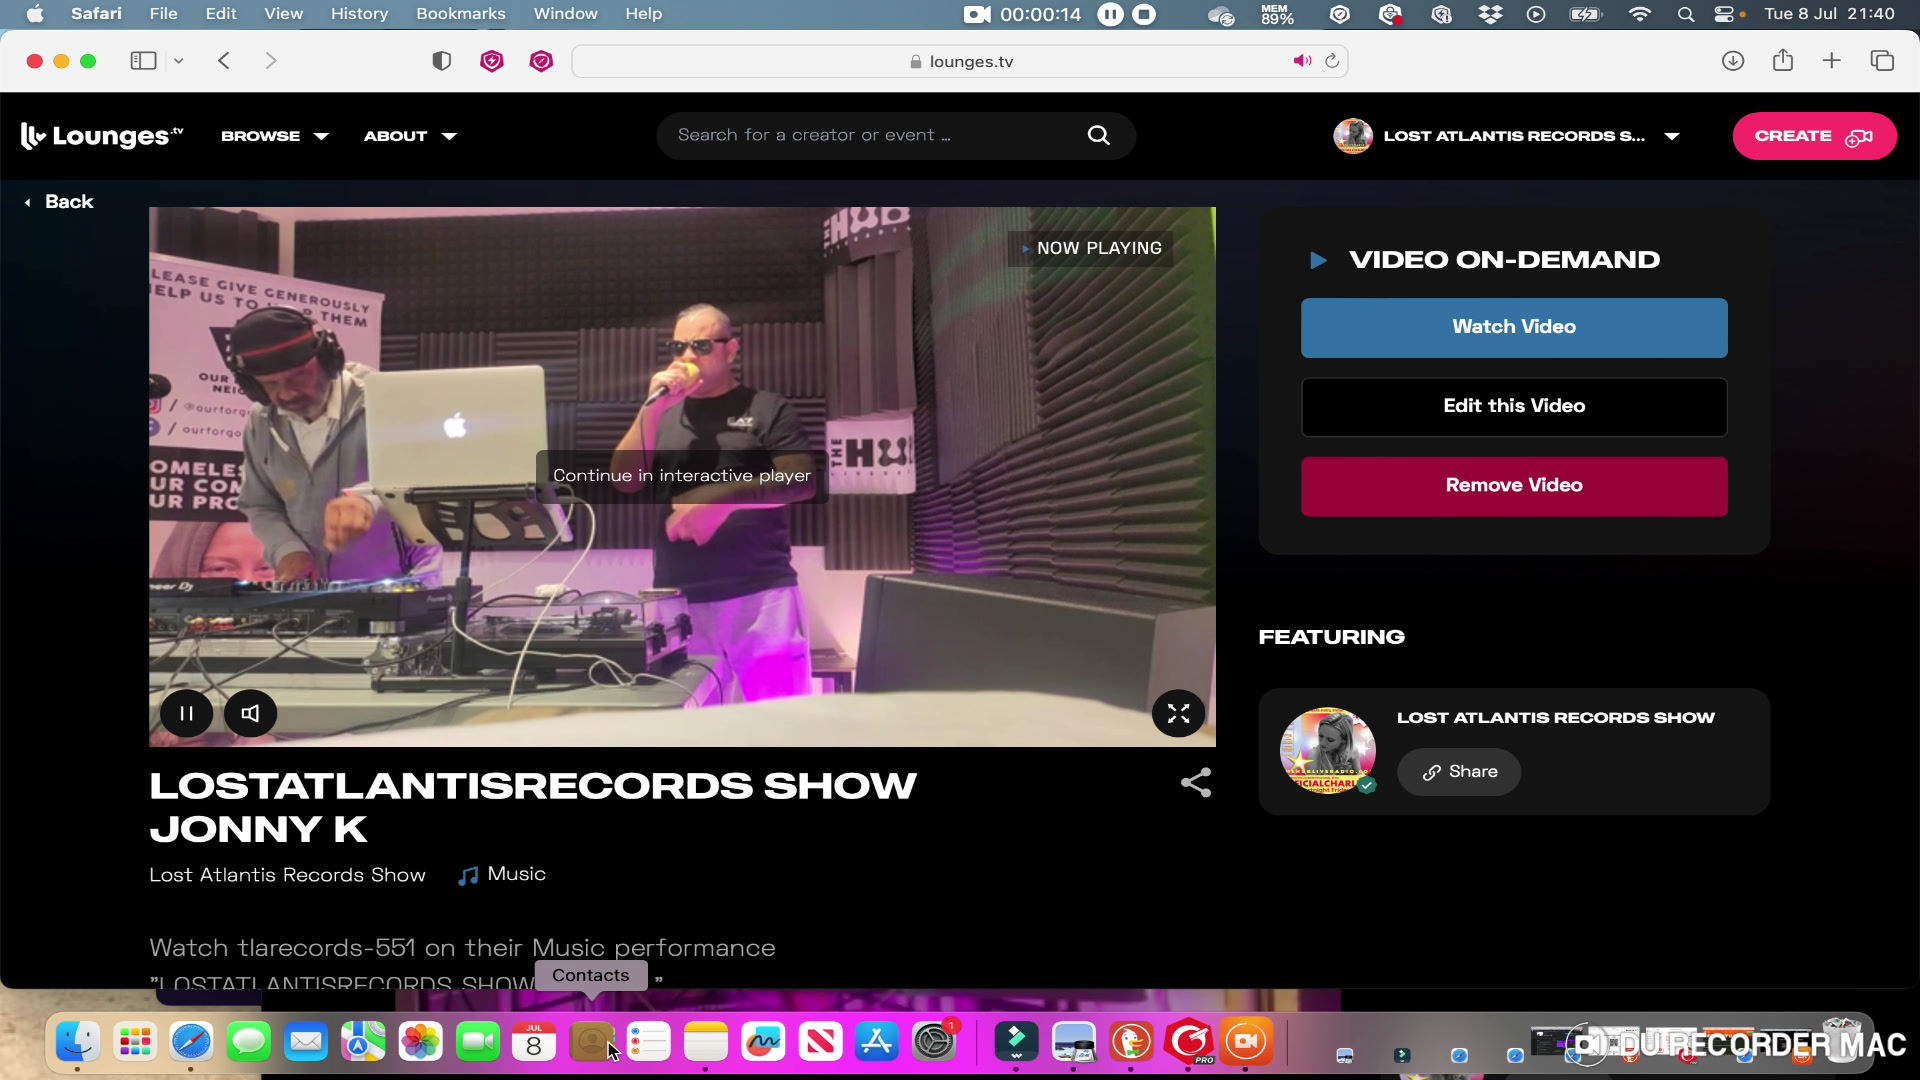The height and width of the screenshot is (1080, 1920).
Task: Open Spotlight search in the menu bar
Action: (1686, 14)
